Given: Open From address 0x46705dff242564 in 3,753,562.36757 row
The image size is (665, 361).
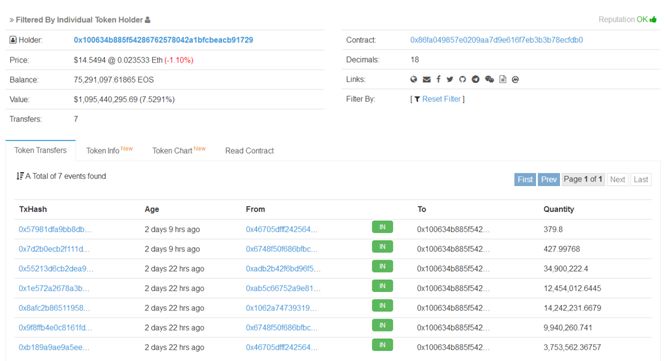Looking at the screenshot, I should click(x=281, y=347).
